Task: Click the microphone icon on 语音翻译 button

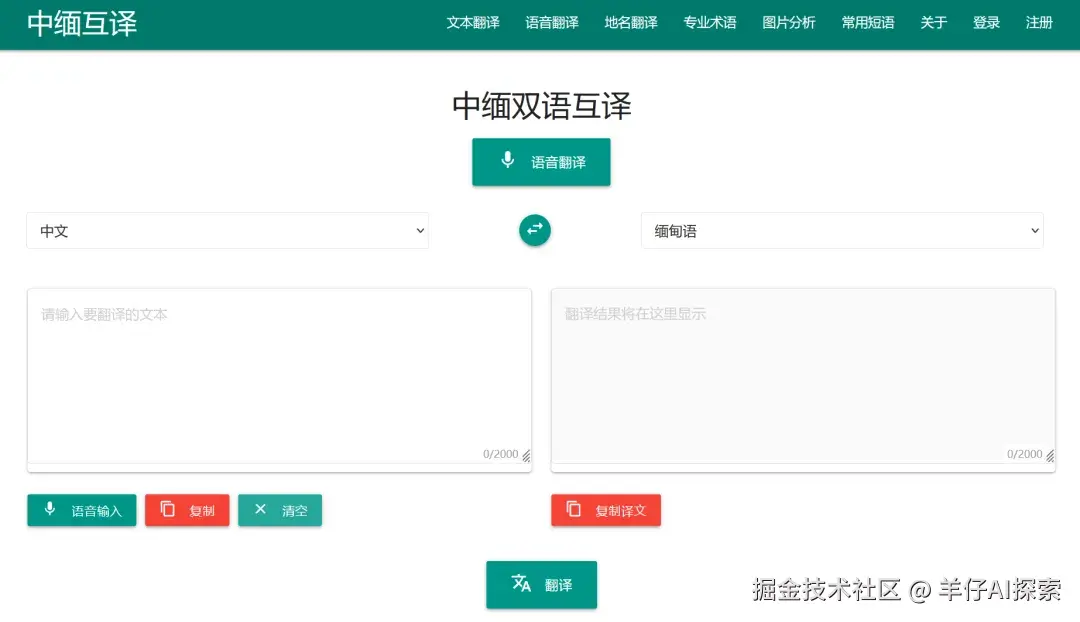Action: coord(508,161)
